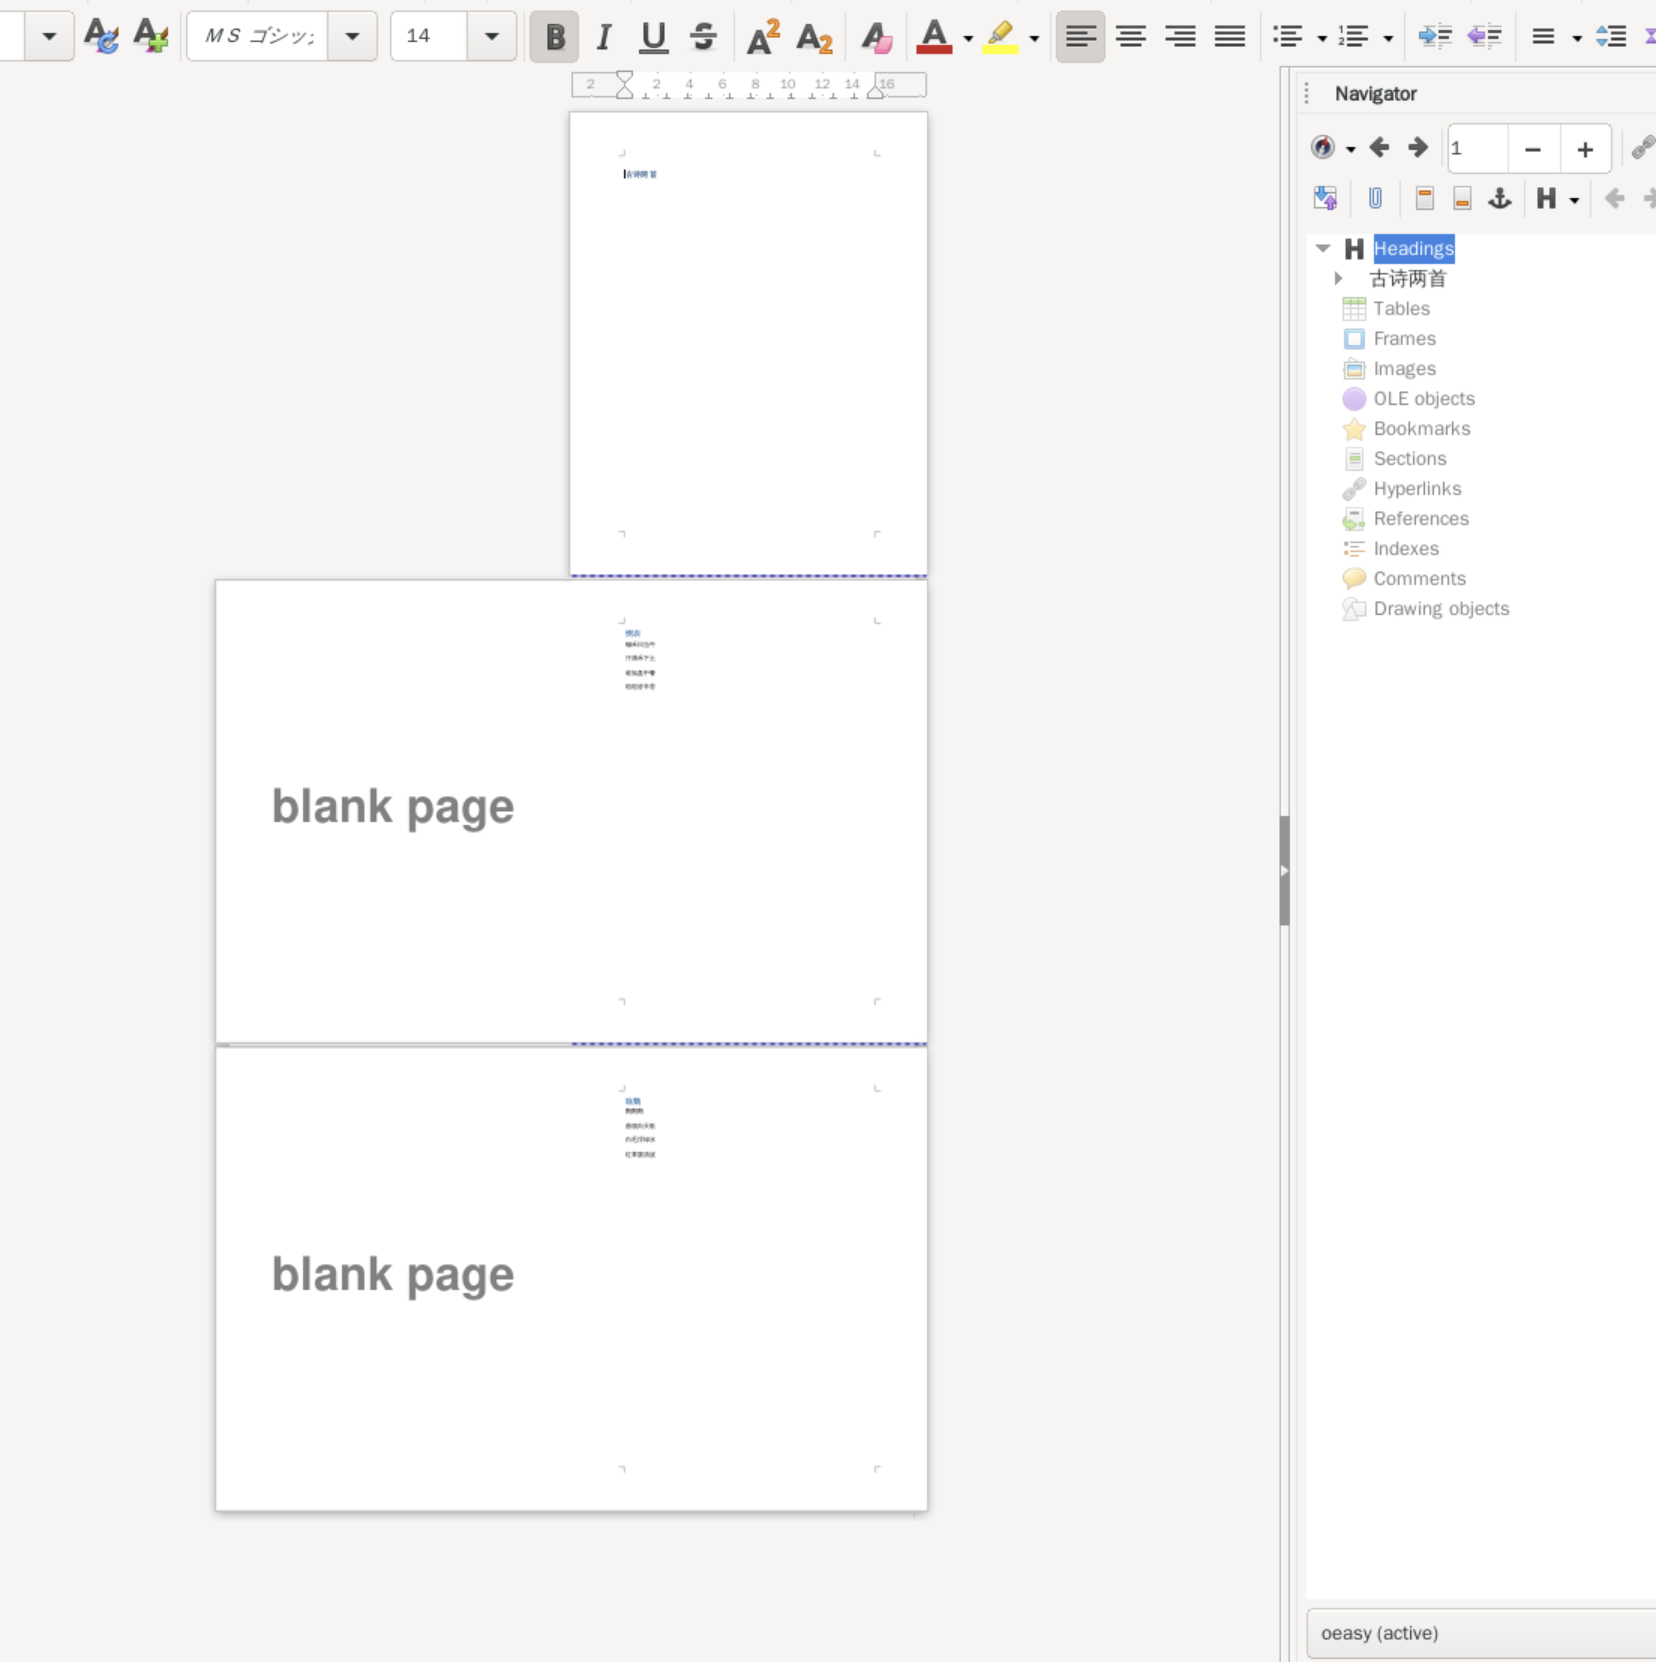Viewport: 1656px width, 1662px height.
Task: Click the Update Selected Style icon
Action: coord(101,37)
